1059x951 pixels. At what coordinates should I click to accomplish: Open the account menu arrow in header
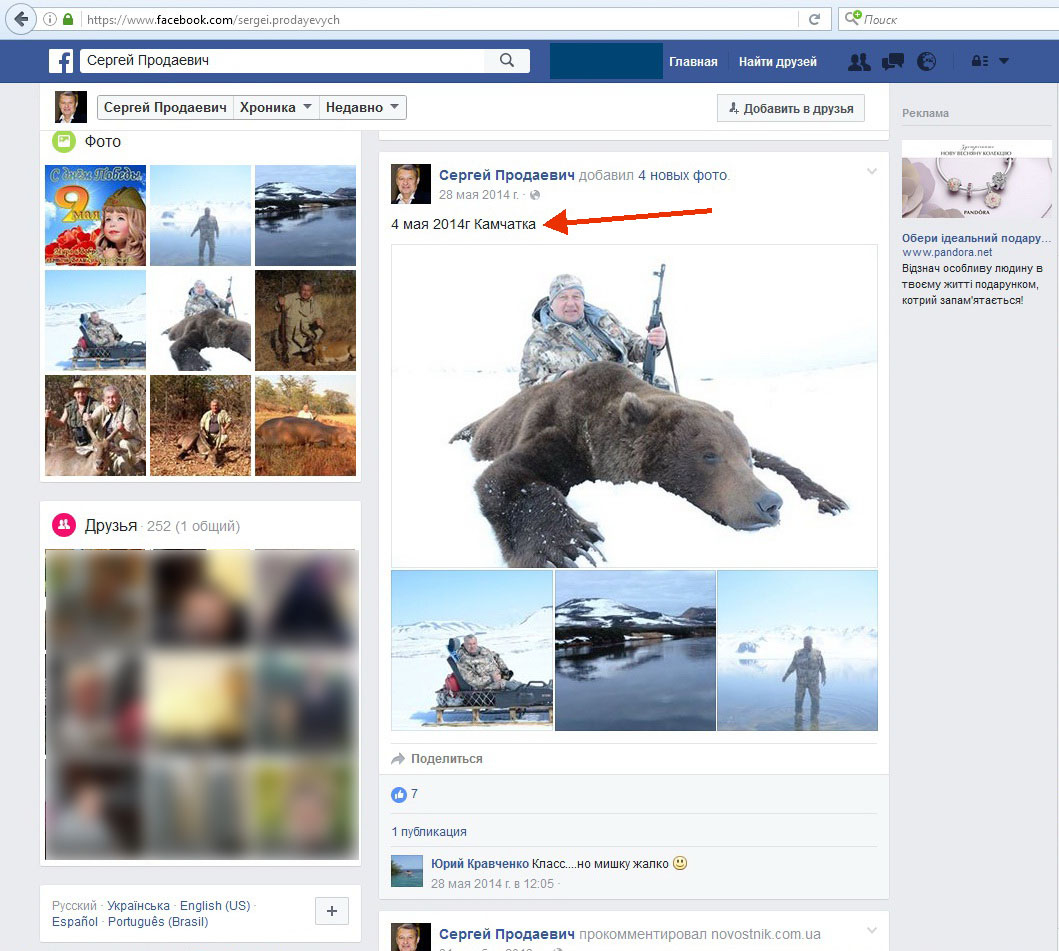pyautogui.click(x=1004, y=62)
